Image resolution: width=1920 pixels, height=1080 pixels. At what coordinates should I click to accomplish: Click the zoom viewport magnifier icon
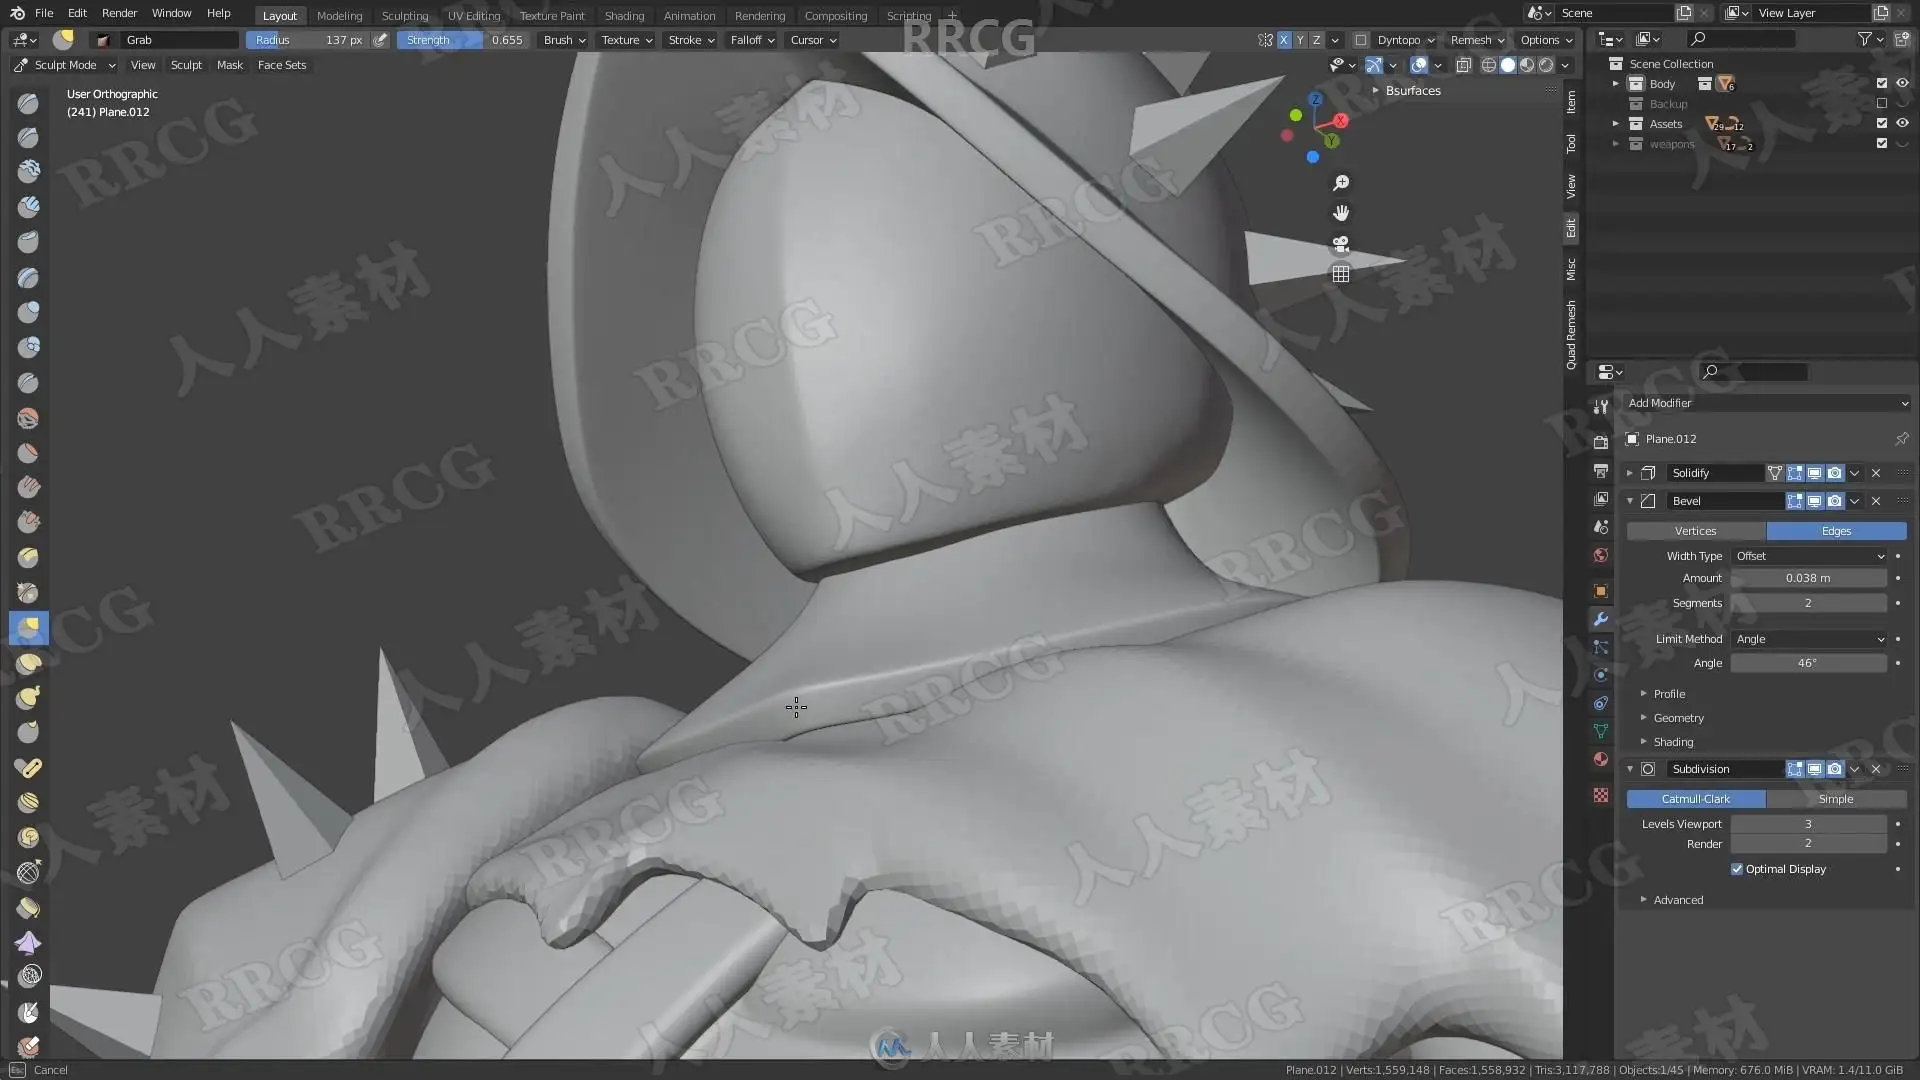[1341, 183]
